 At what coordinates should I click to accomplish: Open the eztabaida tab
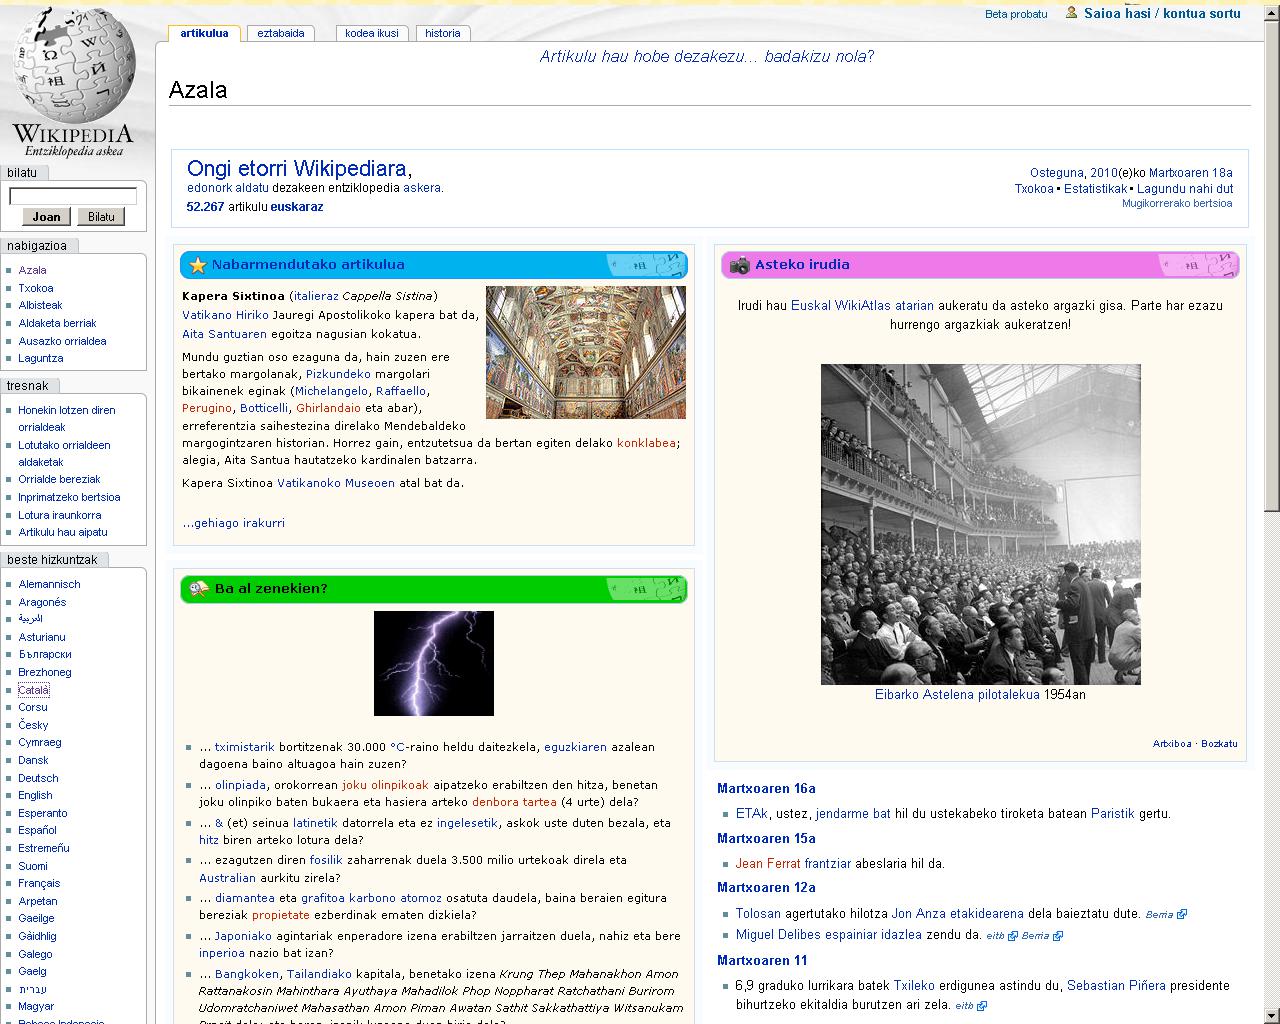click(x=280, y=33)
